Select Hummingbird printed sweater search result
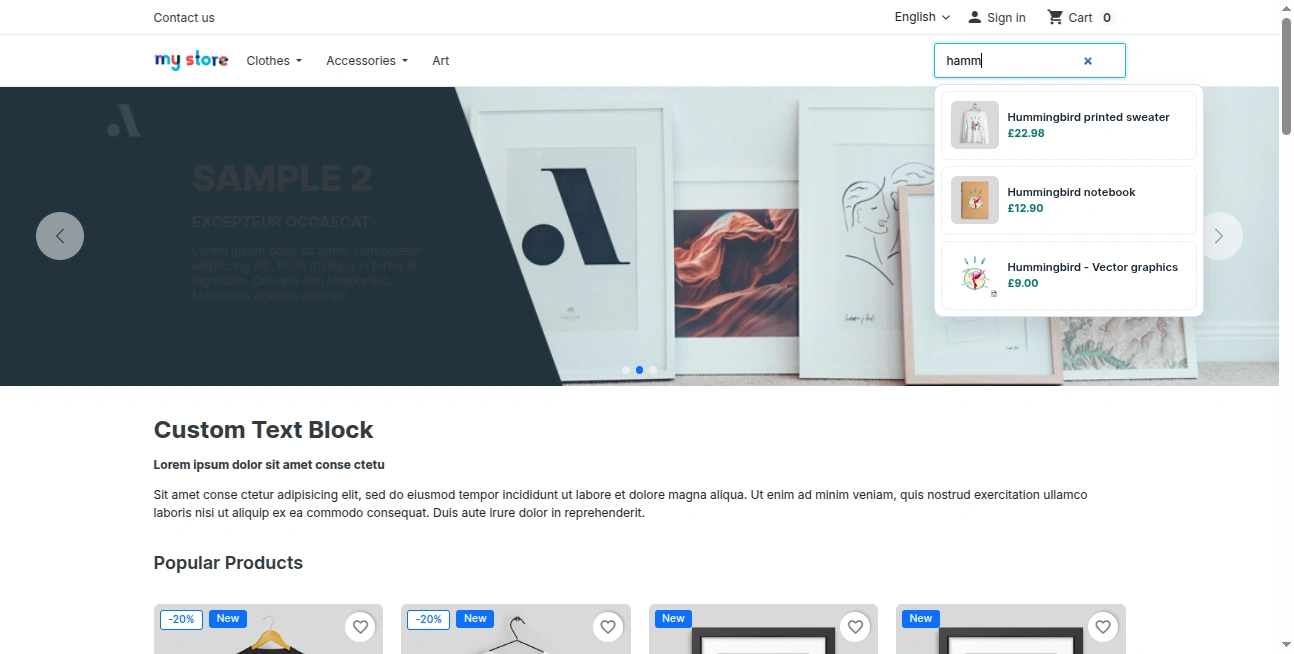This screenshot has height=654, width=1294. pyautogui.click(x=1069, y=125)
